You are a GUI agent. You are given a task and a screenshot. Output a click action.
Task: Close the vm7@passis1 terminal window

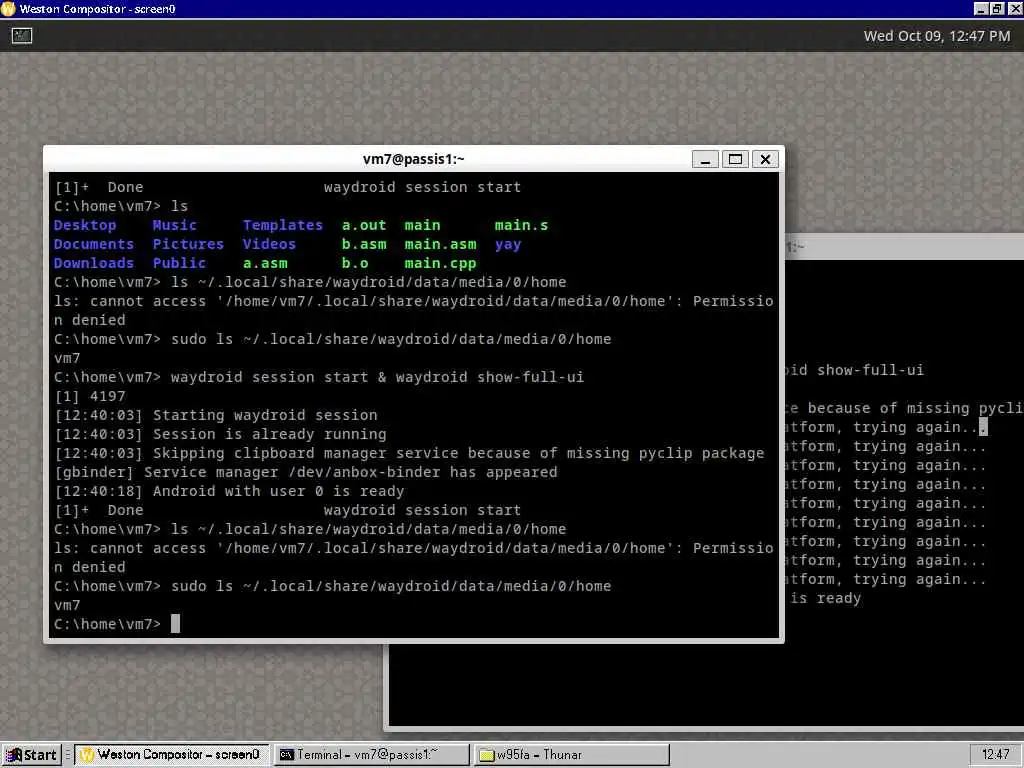[765, 159]
